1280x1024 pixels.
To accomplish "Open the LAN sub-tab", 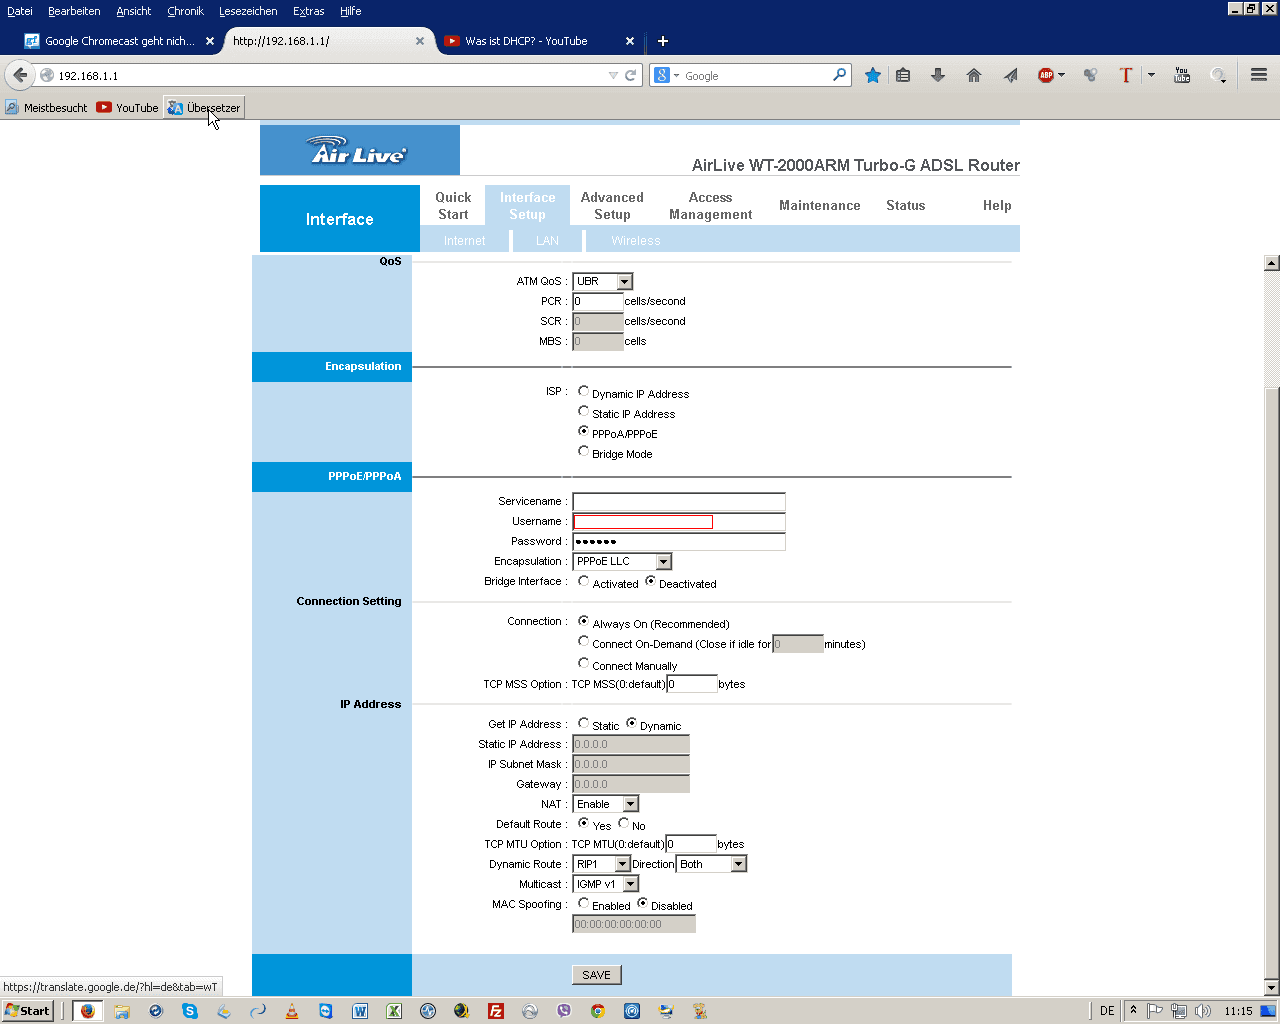I will 547,241.
